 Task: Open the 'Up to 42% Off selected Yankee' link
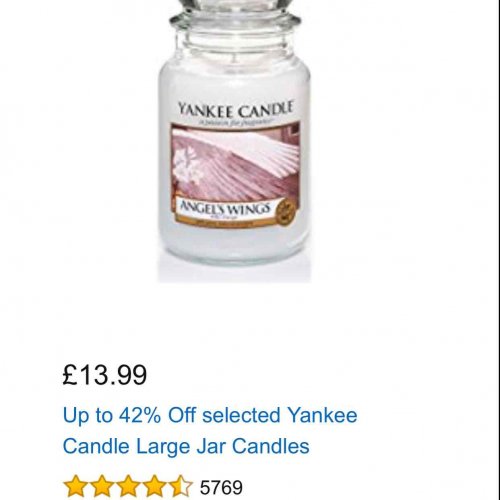coord(210,416)
